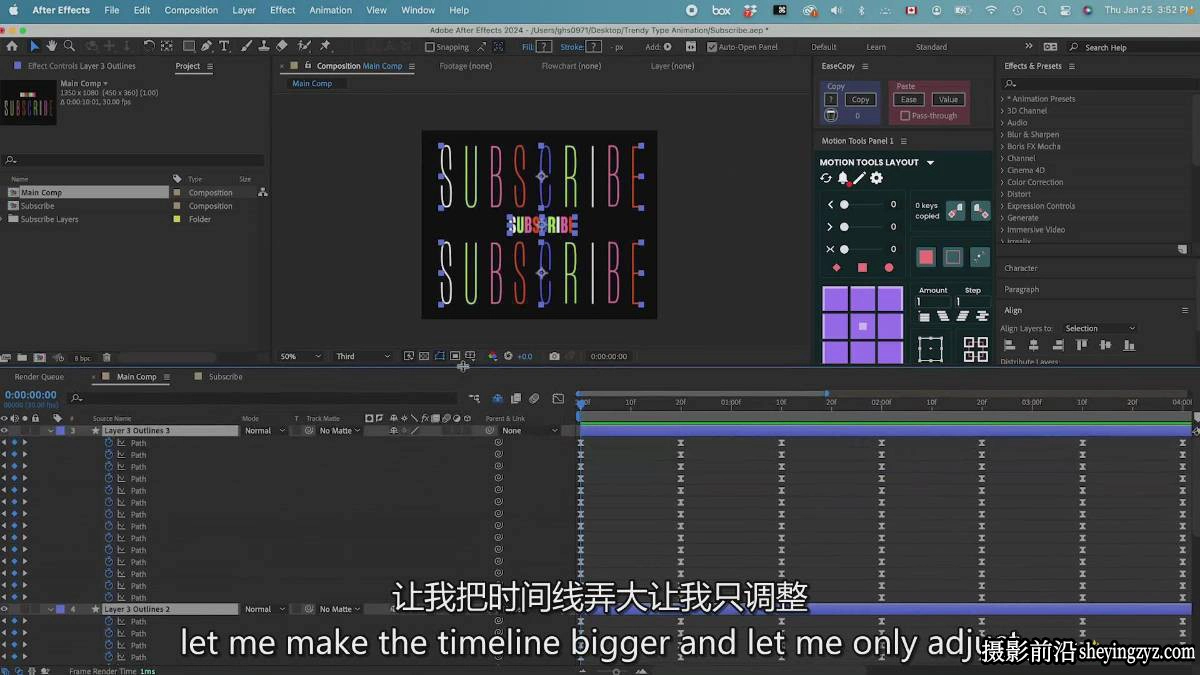Screen dimensions: 1200x675
Task: Open Align Layers to Selection dropdown
Action: 1100,328
